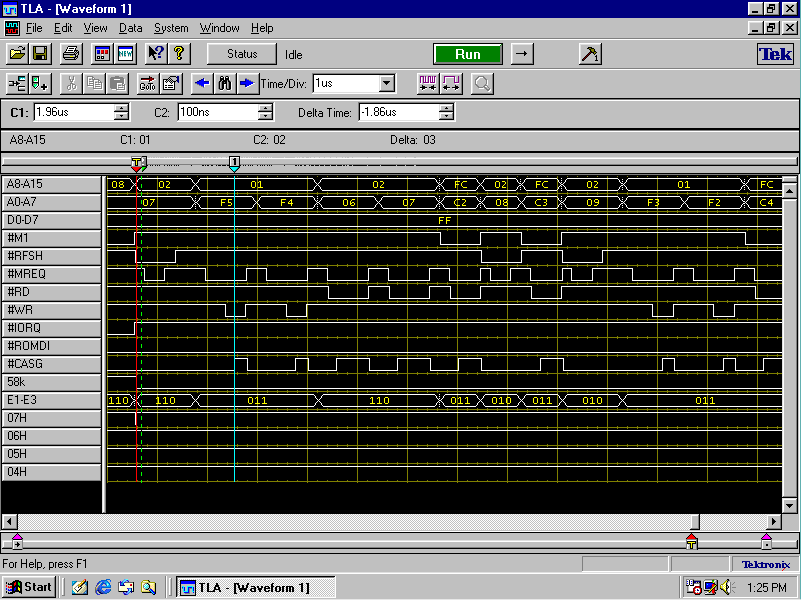Click the zoom-in waveform icon
The image size is (801, 600).
coord(428,83)
